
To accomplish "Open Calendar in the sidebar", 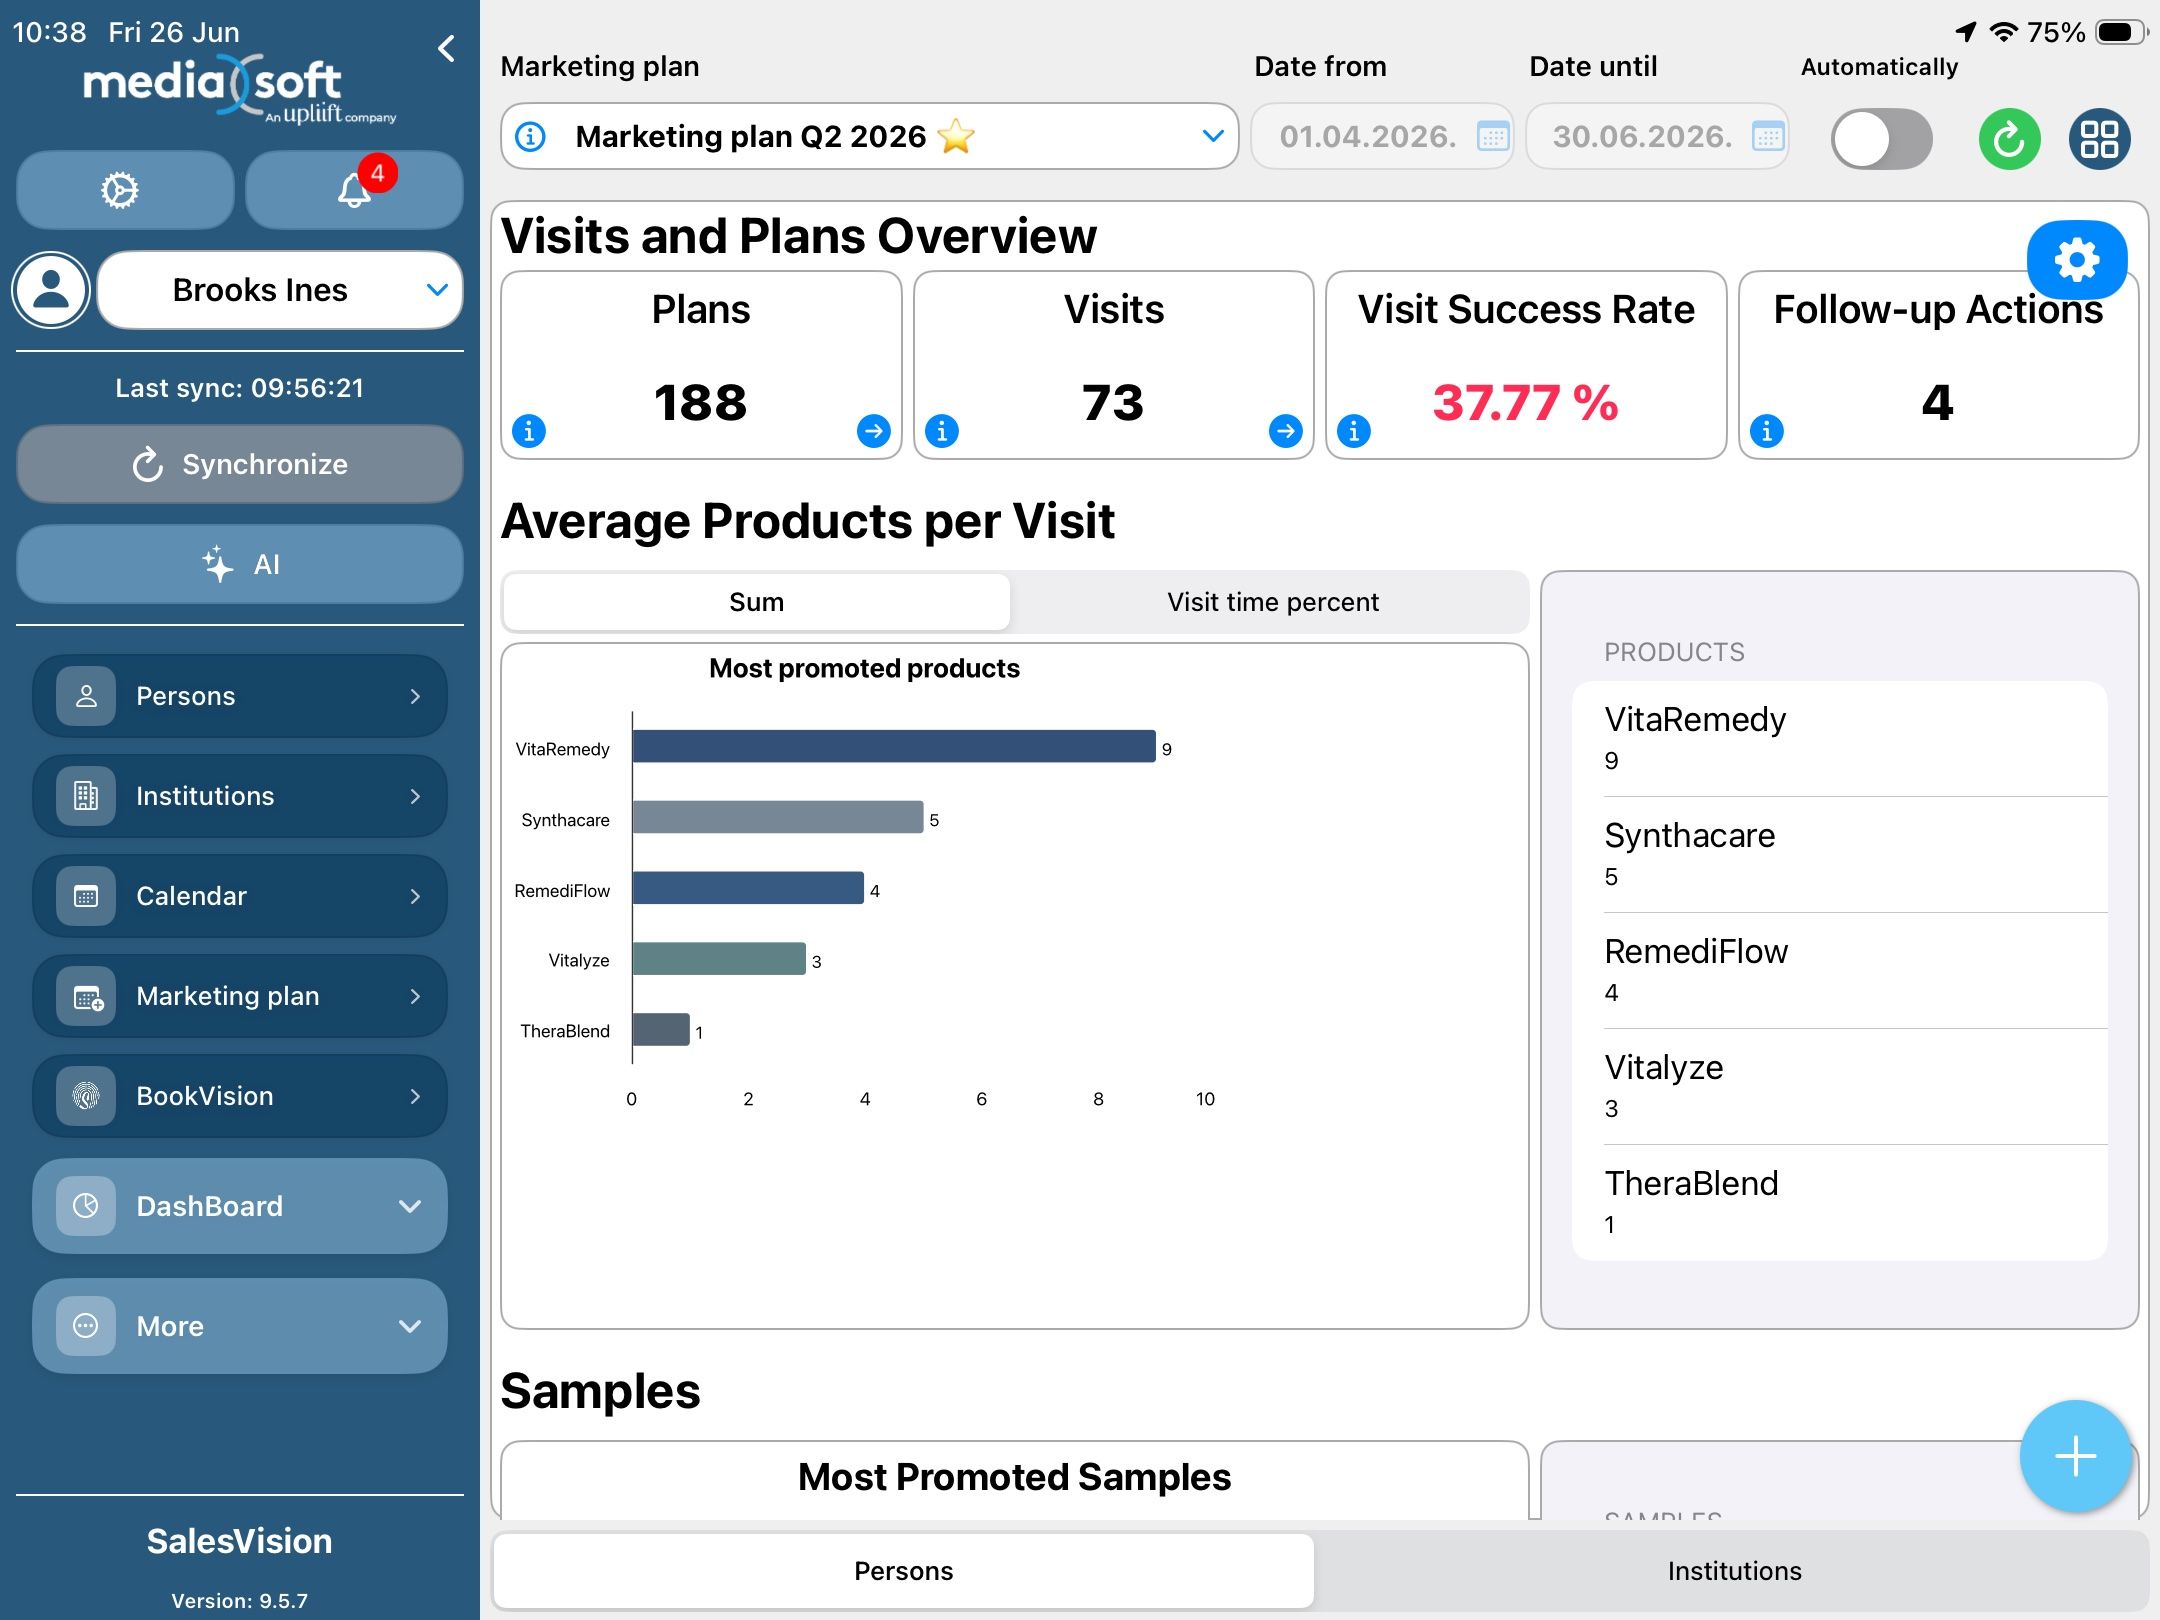I will click(240, 896).
